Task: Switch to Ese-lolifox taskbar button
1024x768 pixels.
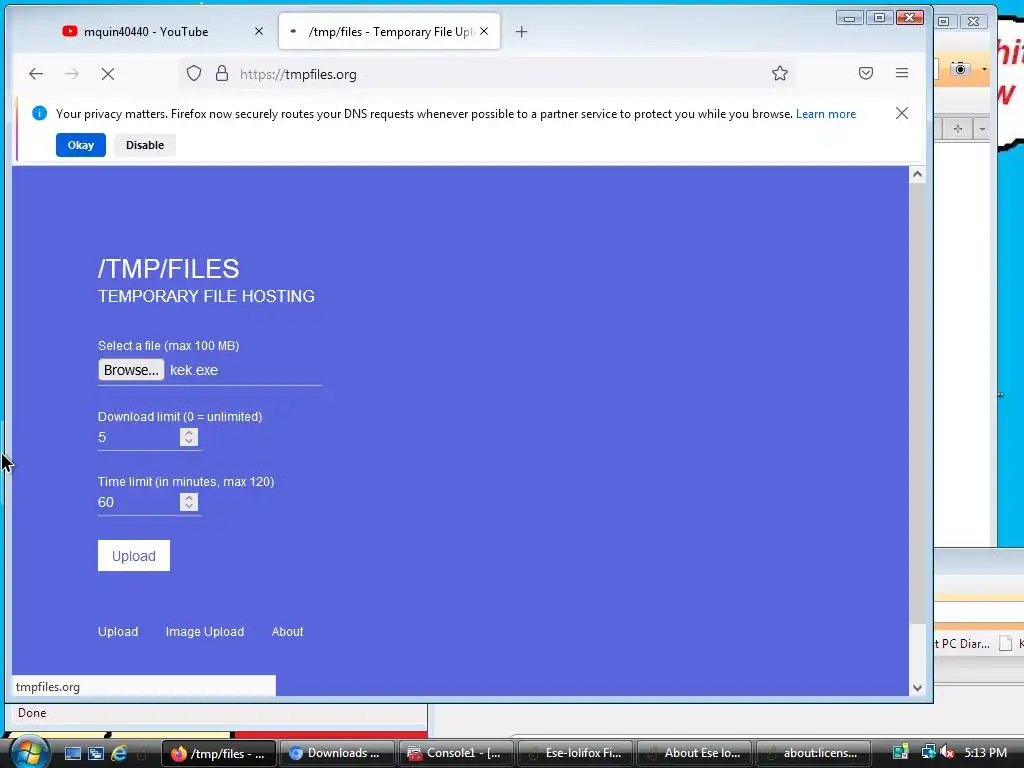Action: pyautogui.click(x=575, y=754)
